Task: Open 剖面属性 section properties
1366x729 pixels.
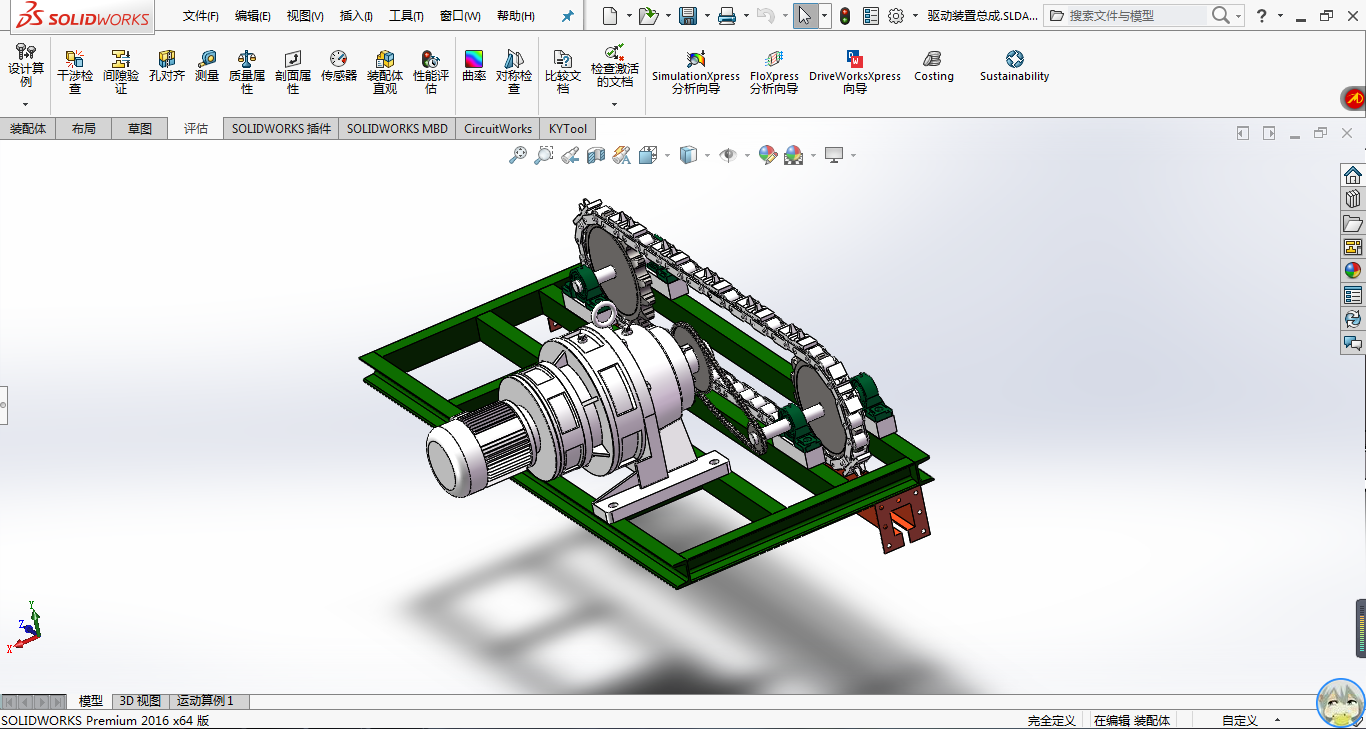Action: coord(293,72)
